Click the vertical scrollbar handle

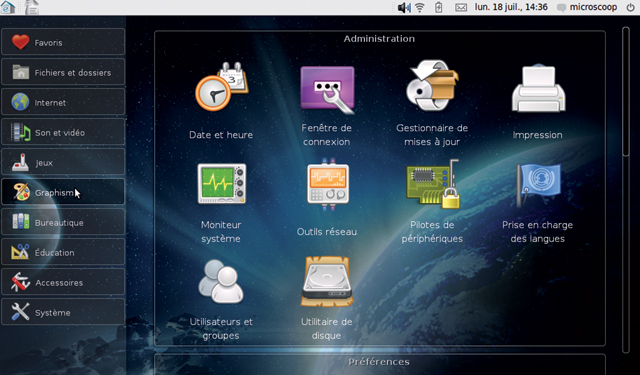tap(626, 91)
